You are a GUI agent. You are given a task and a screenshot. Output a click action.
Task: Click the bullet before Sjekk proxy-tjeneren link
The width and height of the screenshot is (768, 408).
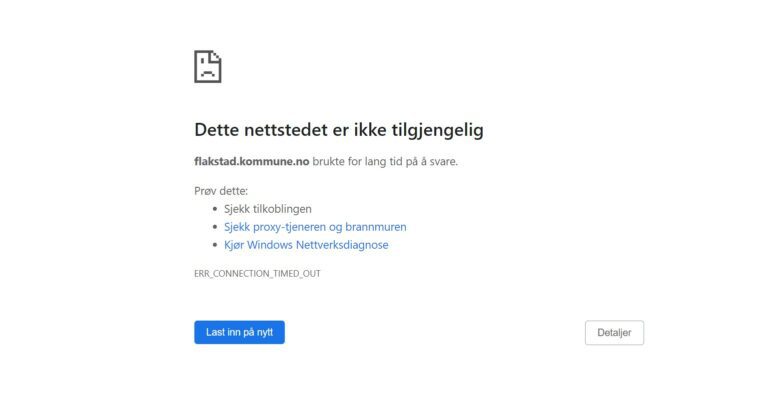[215, 227]
